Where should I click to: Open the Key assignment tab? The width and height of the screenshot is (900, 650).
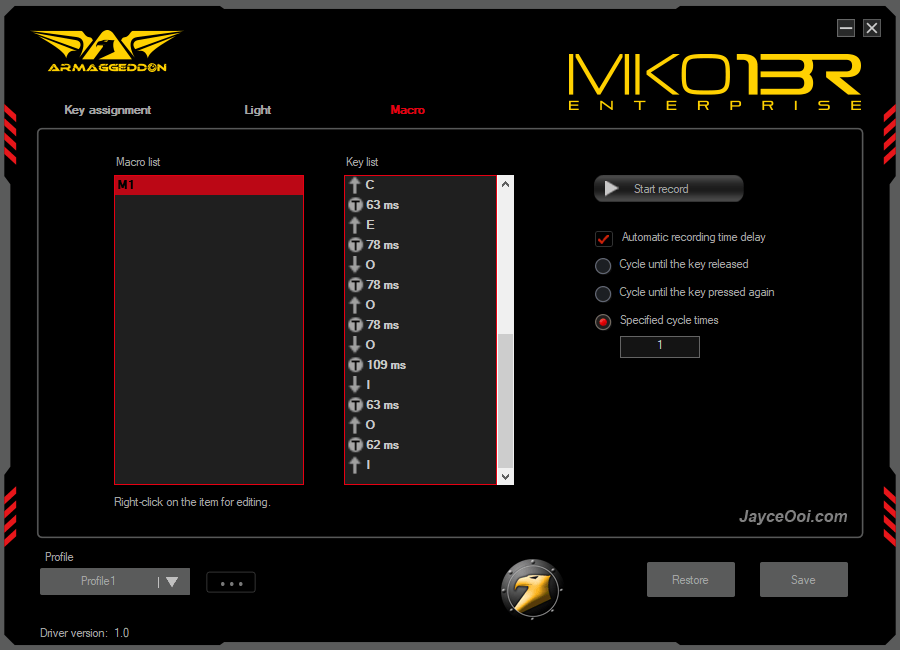pos(107,110)
